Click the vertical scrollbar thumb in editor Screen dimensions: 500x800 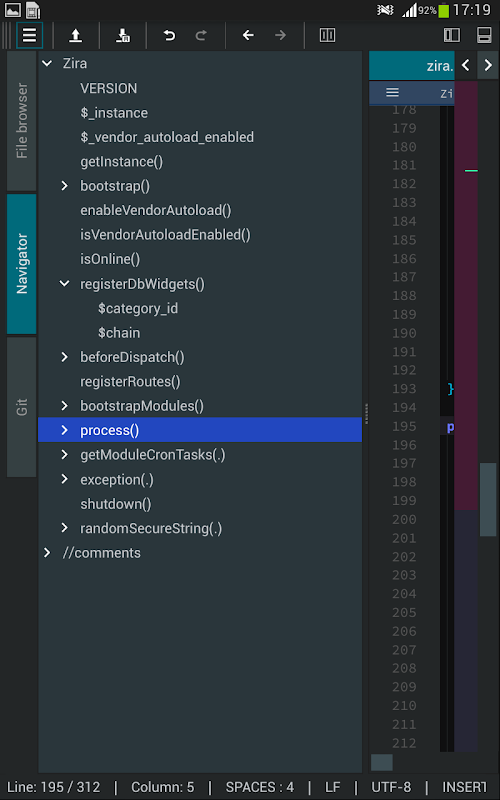(x=488, y=499)
